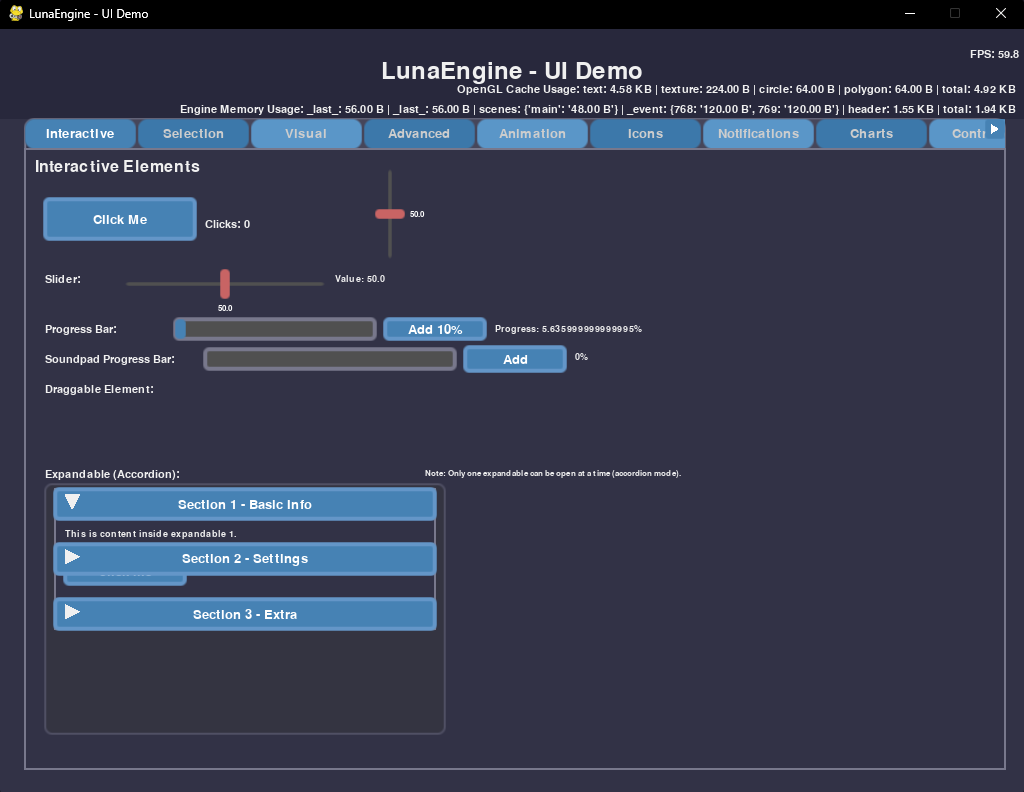Click the tab strip scroll-right arrow
Screen dimensions: 1024x792
994,129
